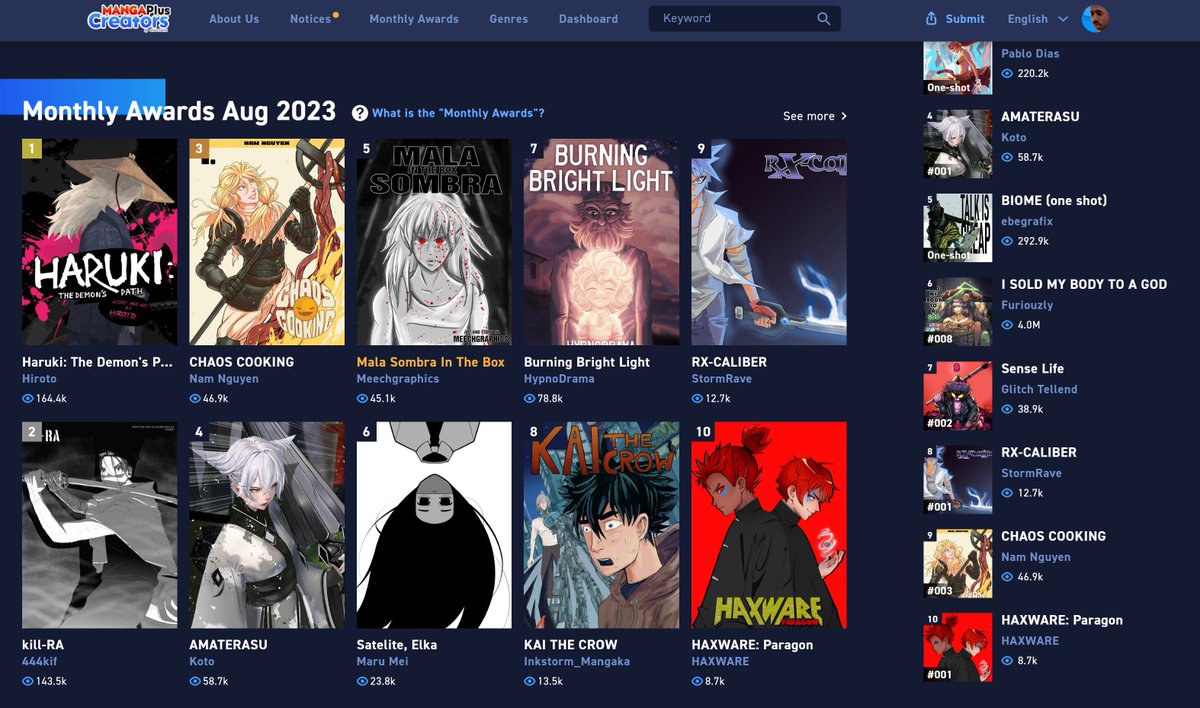Open the Genres menu

pyautogui.click(x=508, y=18)
